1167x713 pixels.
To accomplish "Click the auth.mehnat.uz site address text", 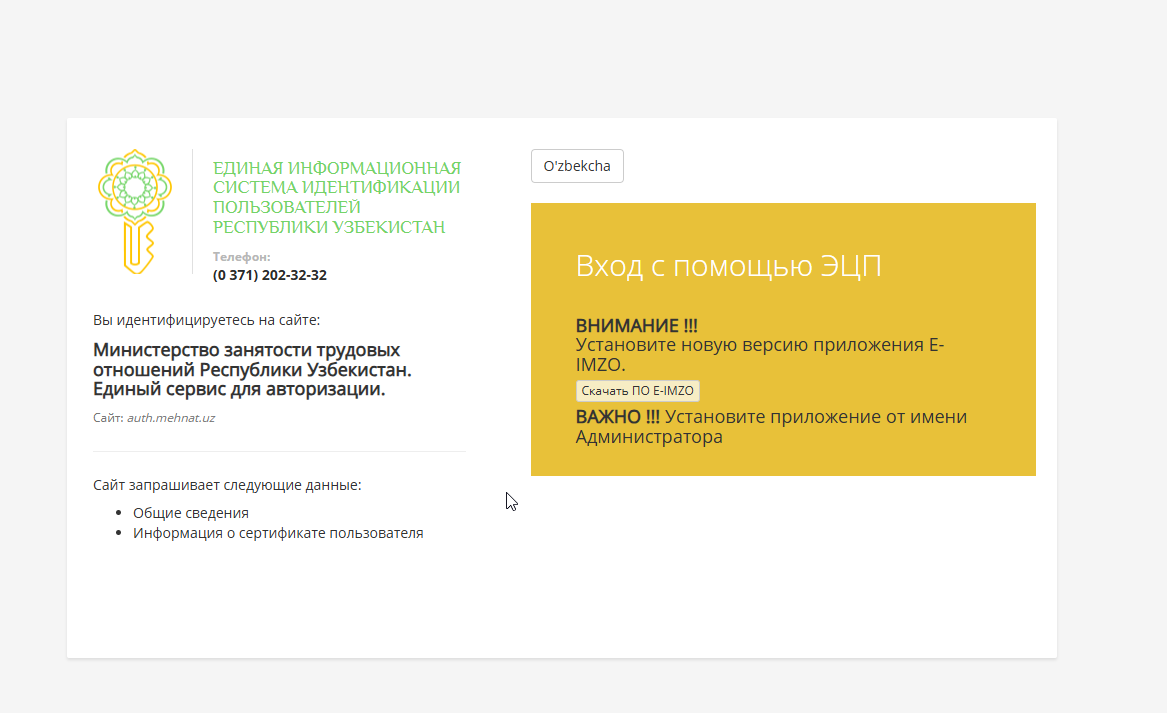I will coord(170,418).
